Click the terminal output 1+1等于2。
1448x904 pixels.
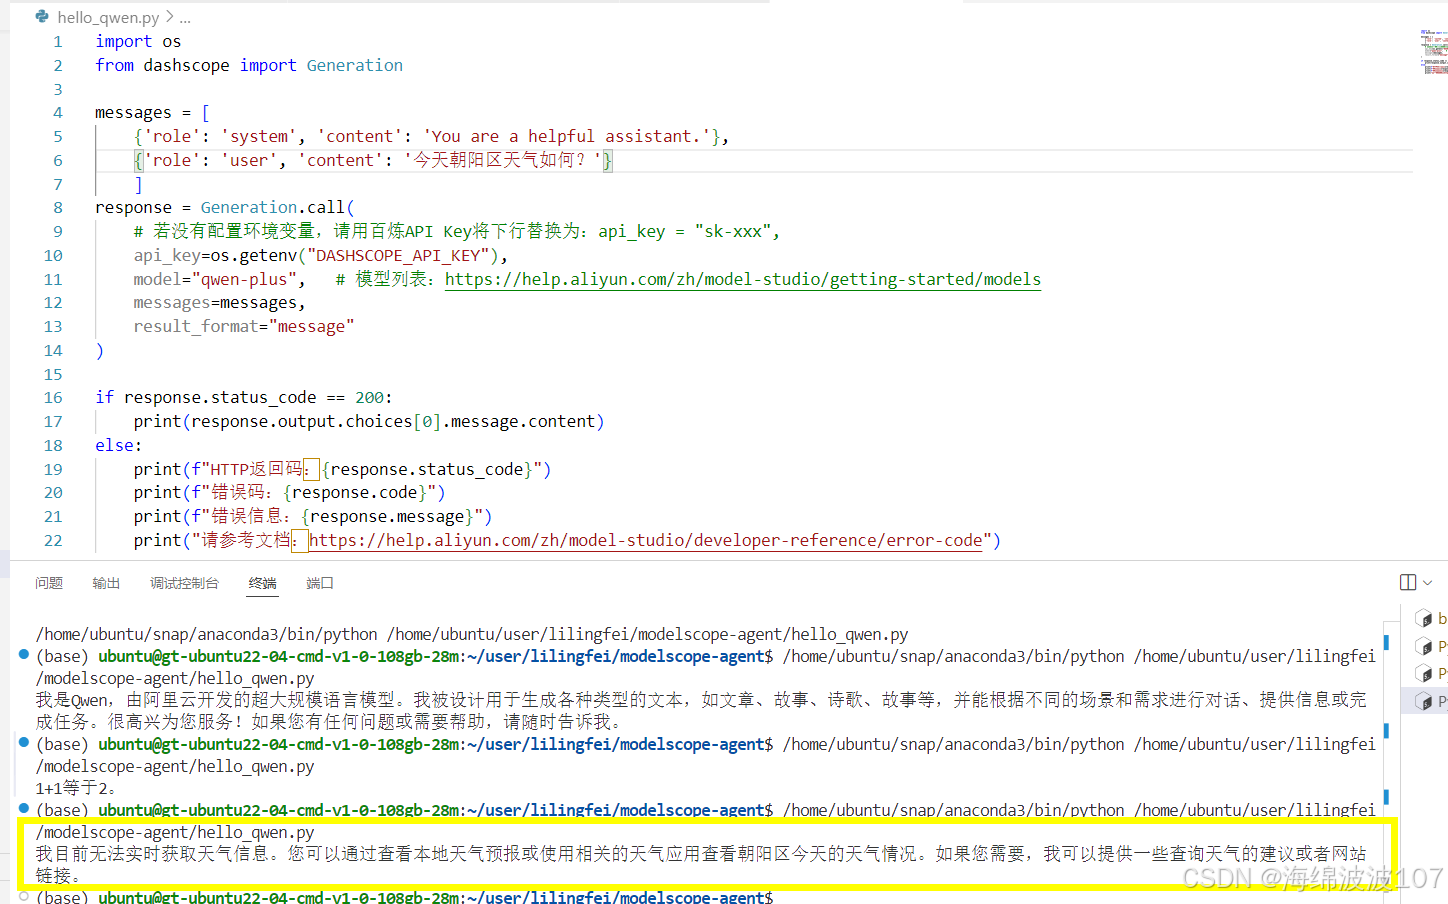point(77,788)
